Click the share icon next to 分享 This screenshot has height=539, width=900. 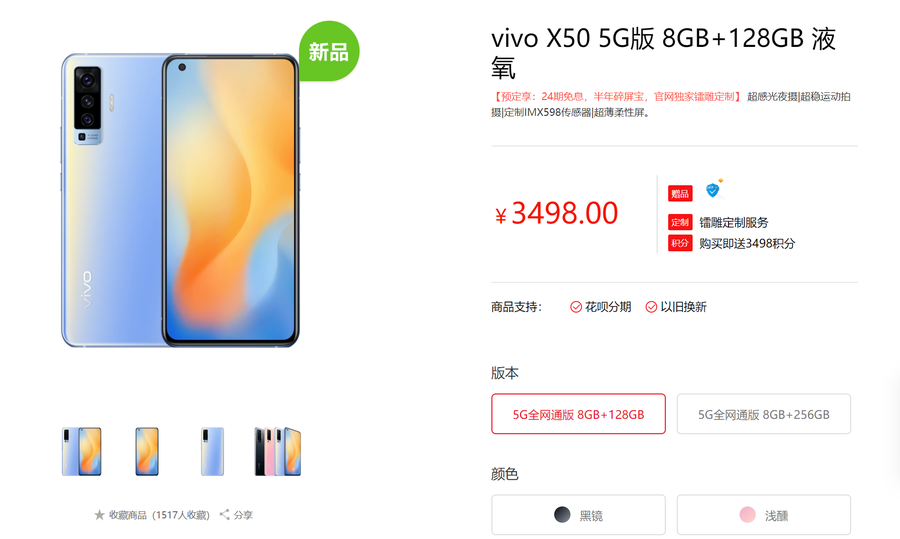point(224,514)
